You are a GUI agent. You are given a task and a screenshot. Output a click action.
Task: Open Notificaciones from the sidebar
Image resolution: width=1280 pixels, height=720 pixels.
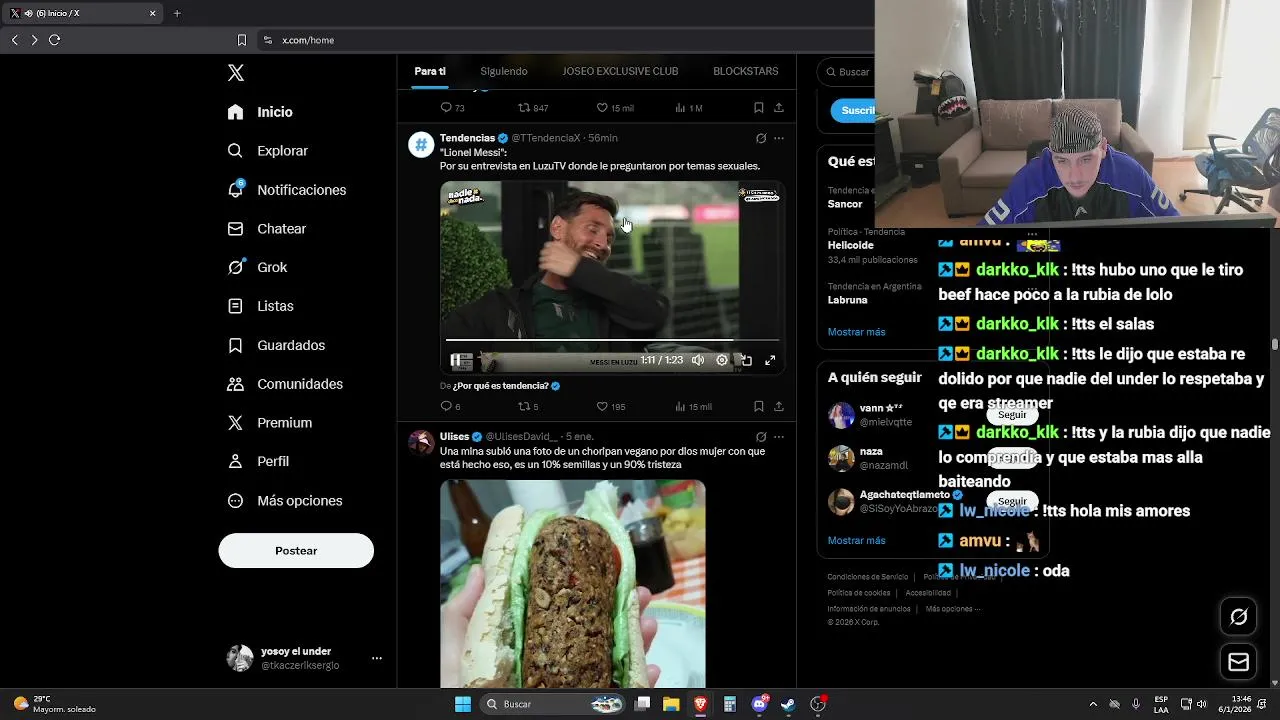(x=286, y=190)
